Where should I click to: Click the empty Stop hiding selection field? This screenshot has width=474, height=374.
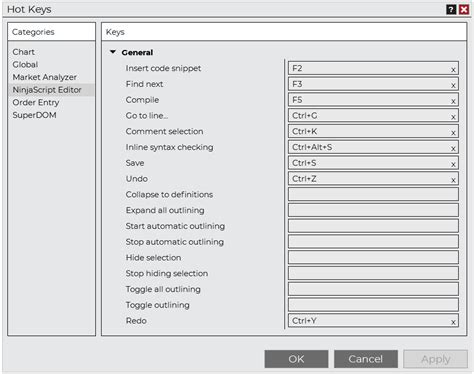tap(373, 273)
